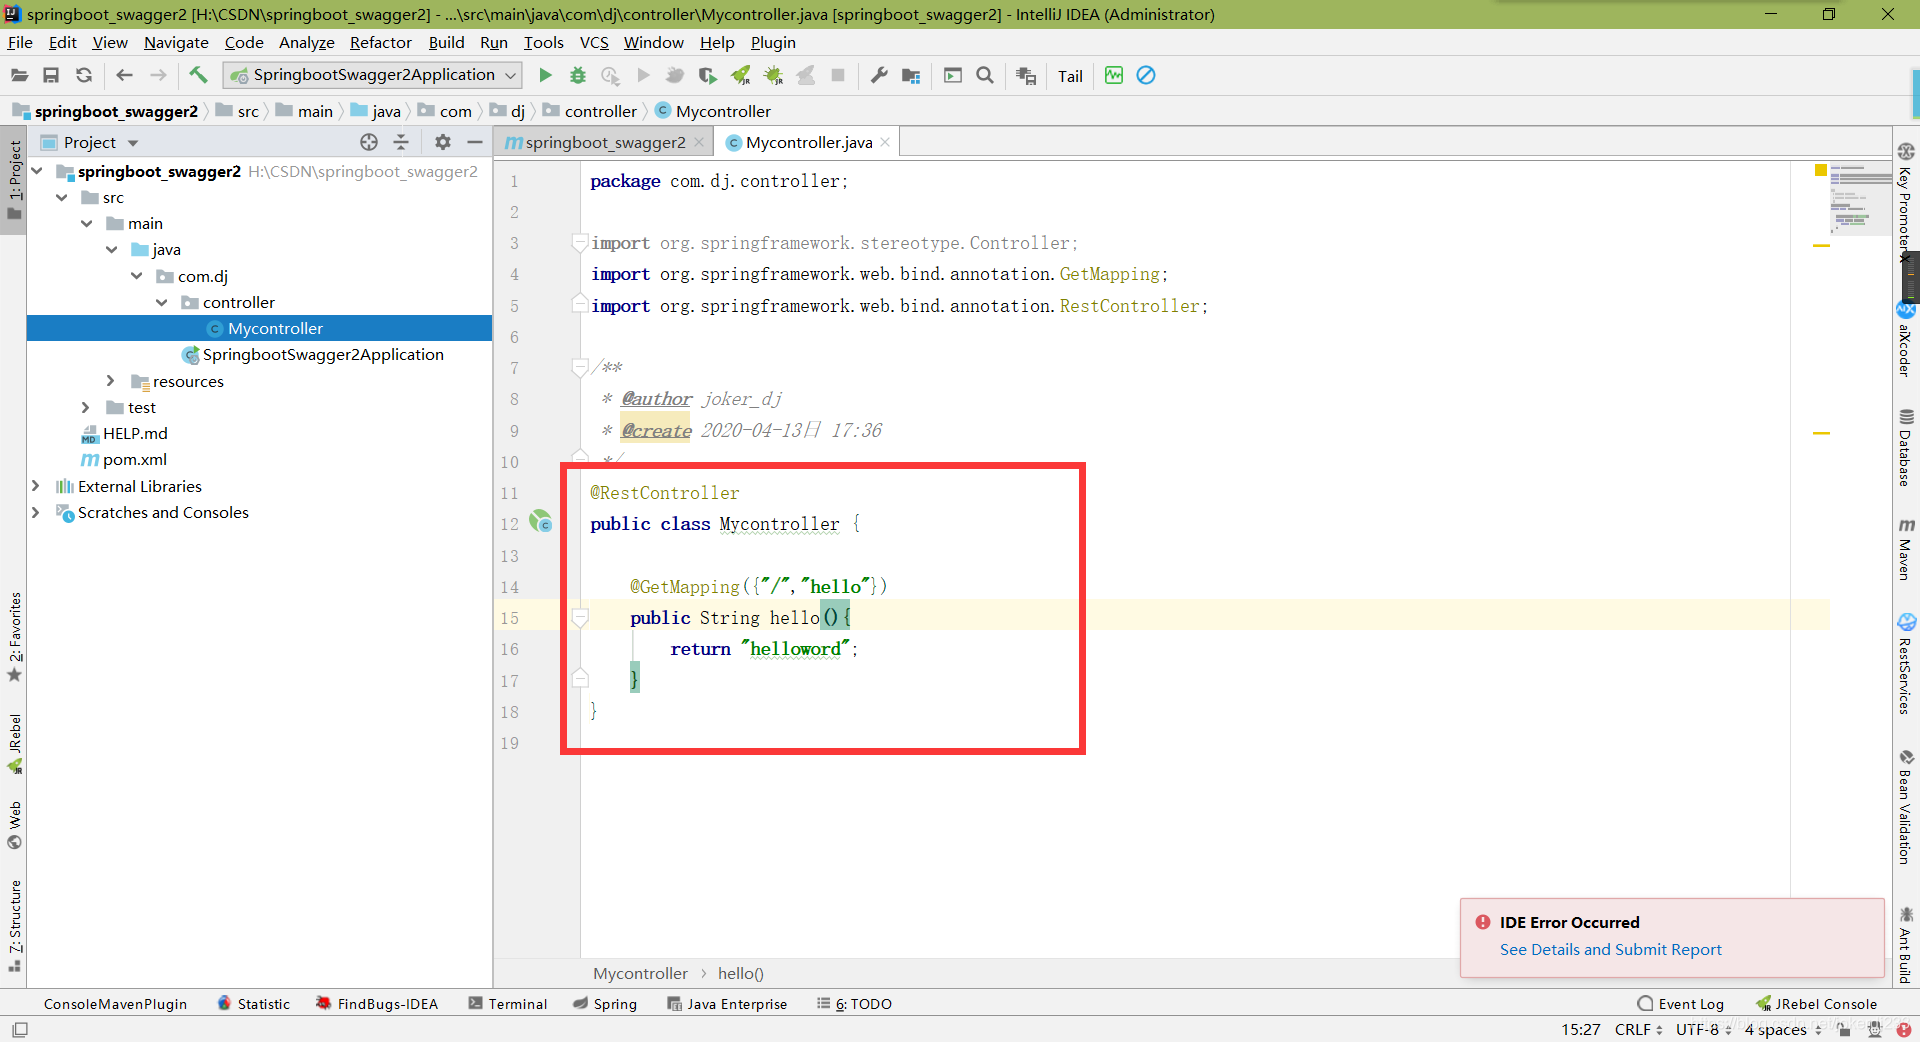Build the project with the hammer icon
Viewport: 1920px width, 1042px height.
click(x=198, y=75)
